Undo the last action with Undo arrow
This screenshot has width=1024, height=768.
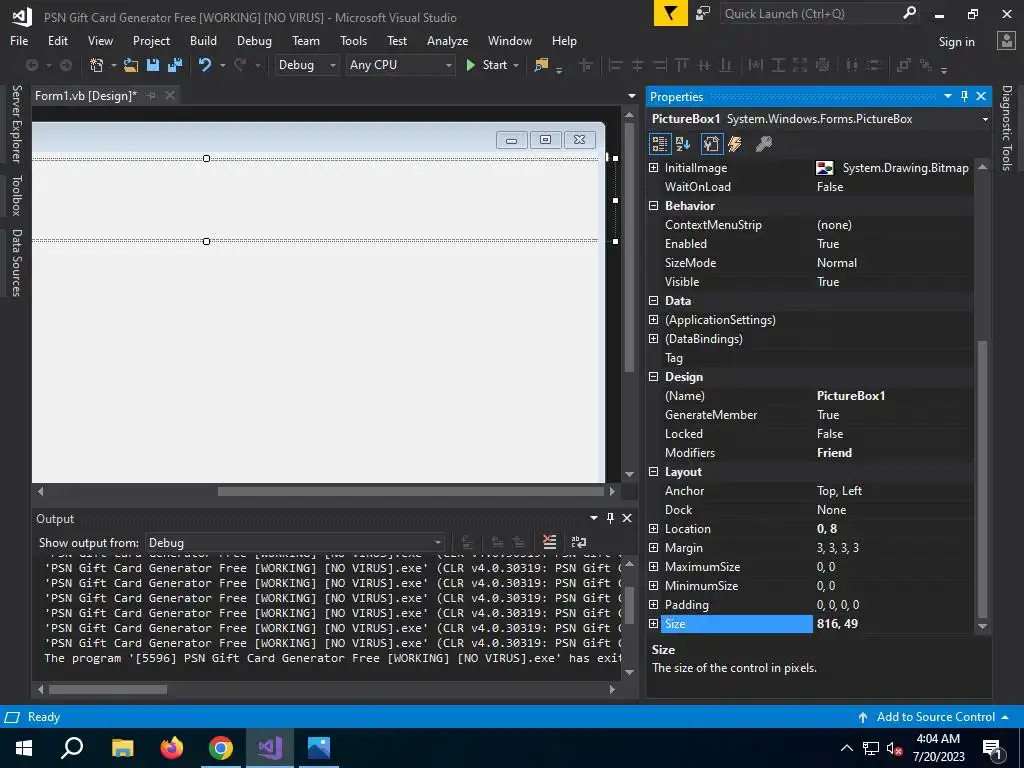tap(205, 65)
